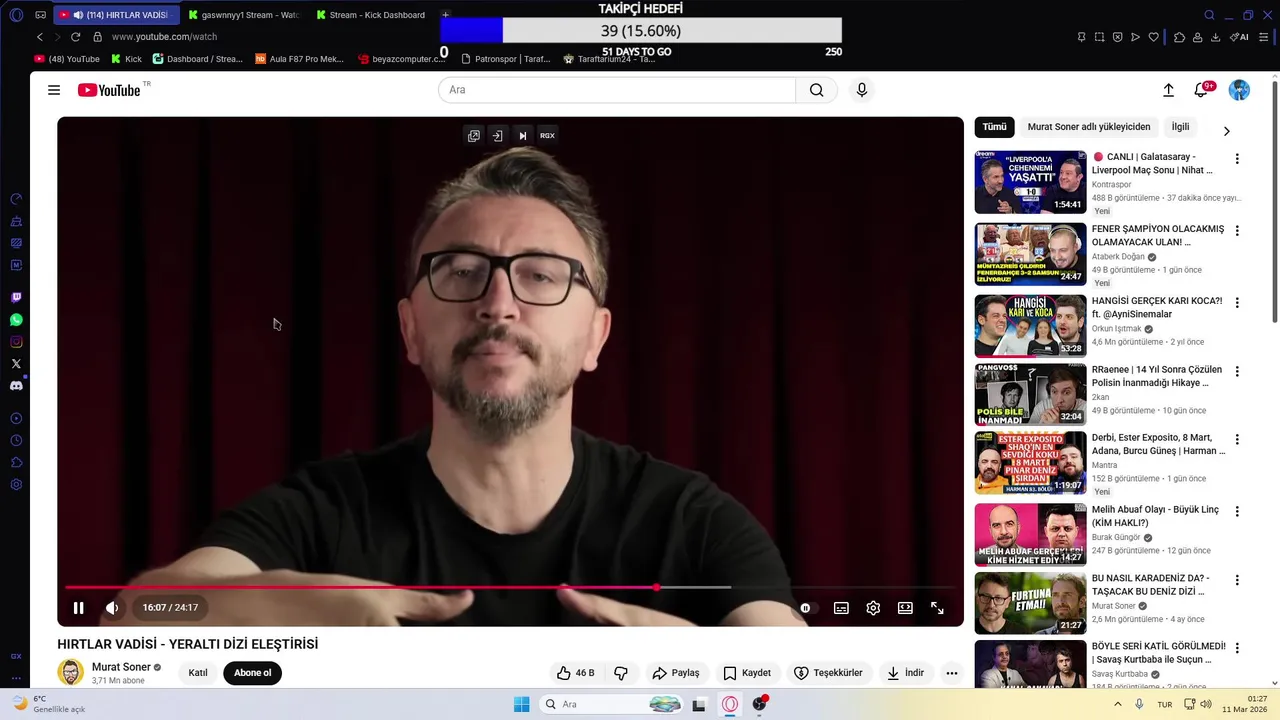Open Murat Soner channel avatar
The height and width of the screenshot is (720, 1280).
coord(71,673)
